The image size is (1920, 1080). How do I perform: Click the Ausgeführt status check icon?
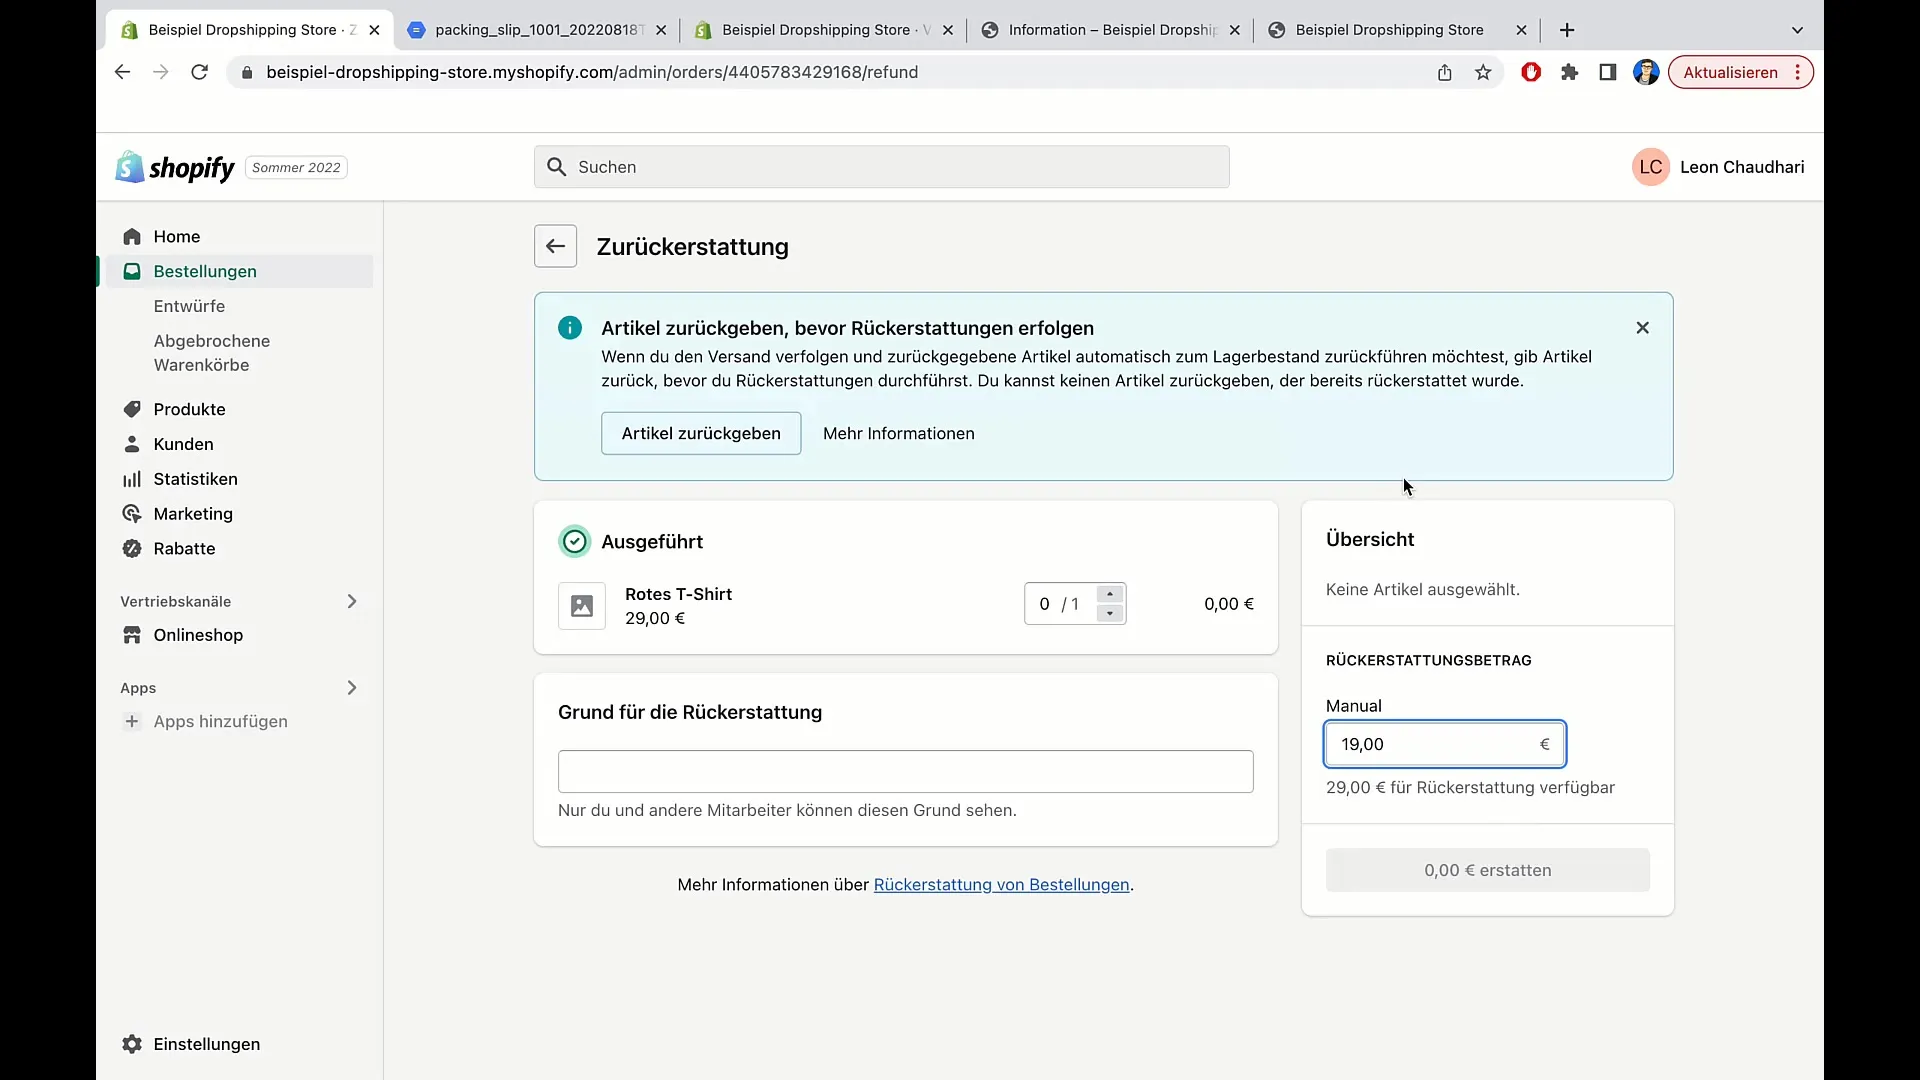click(574, 541)
